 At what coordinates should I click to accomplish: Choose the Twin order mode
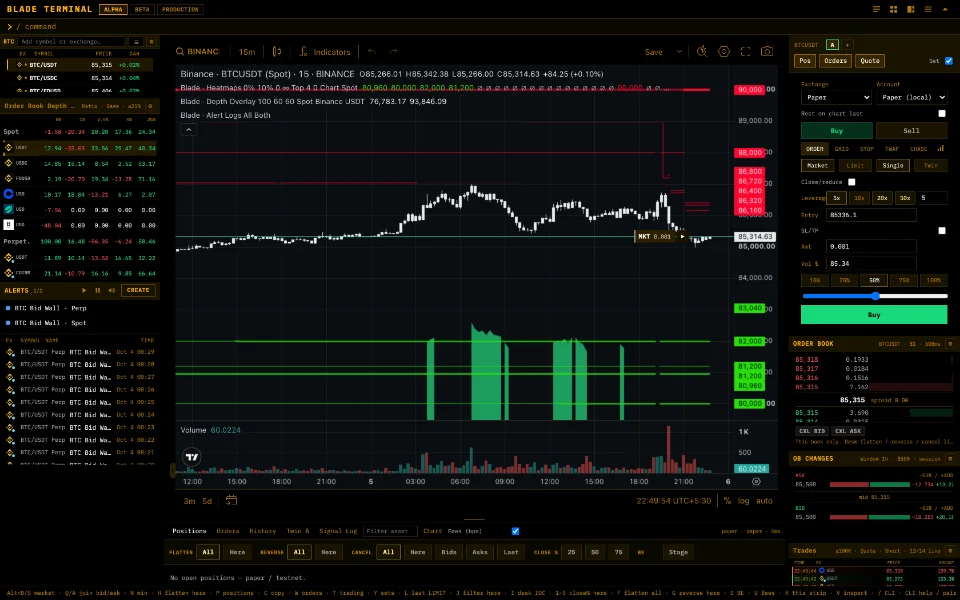[x=930, y=165]
